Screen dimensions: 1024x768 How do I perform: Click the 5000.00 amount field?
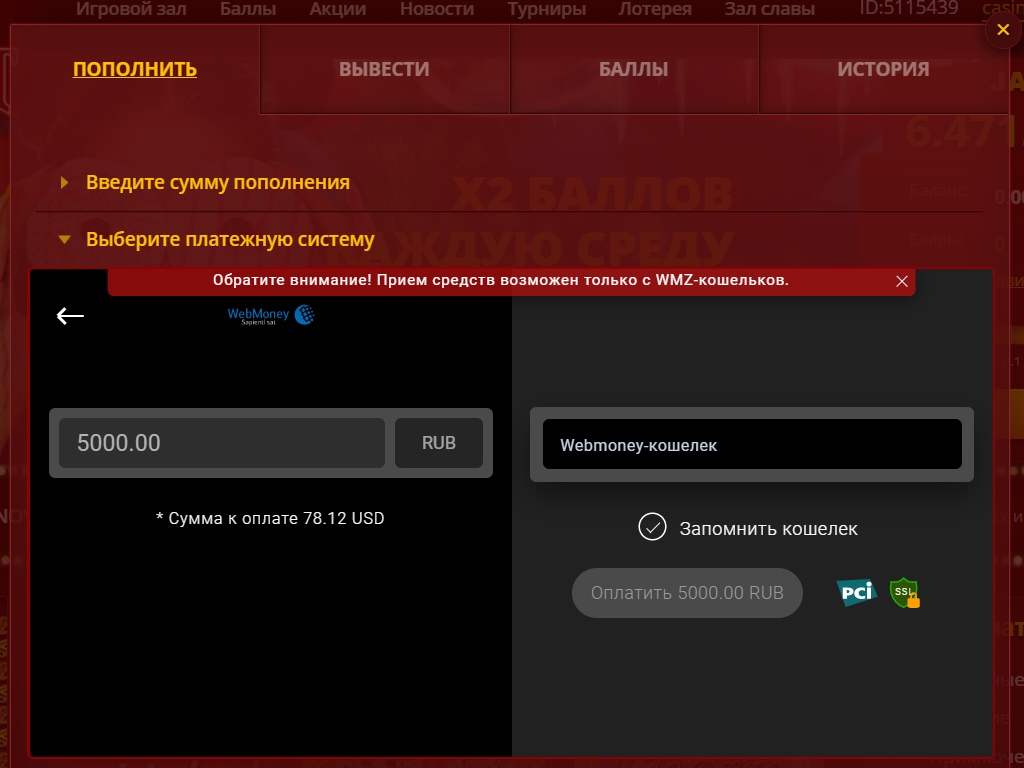point(221,443)
